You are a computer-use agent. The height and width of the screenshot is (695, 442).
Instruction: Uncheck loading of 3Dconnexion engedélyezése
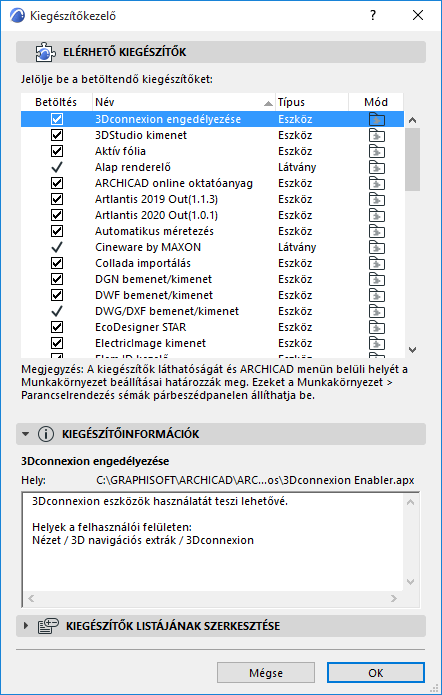coord(57,119)
